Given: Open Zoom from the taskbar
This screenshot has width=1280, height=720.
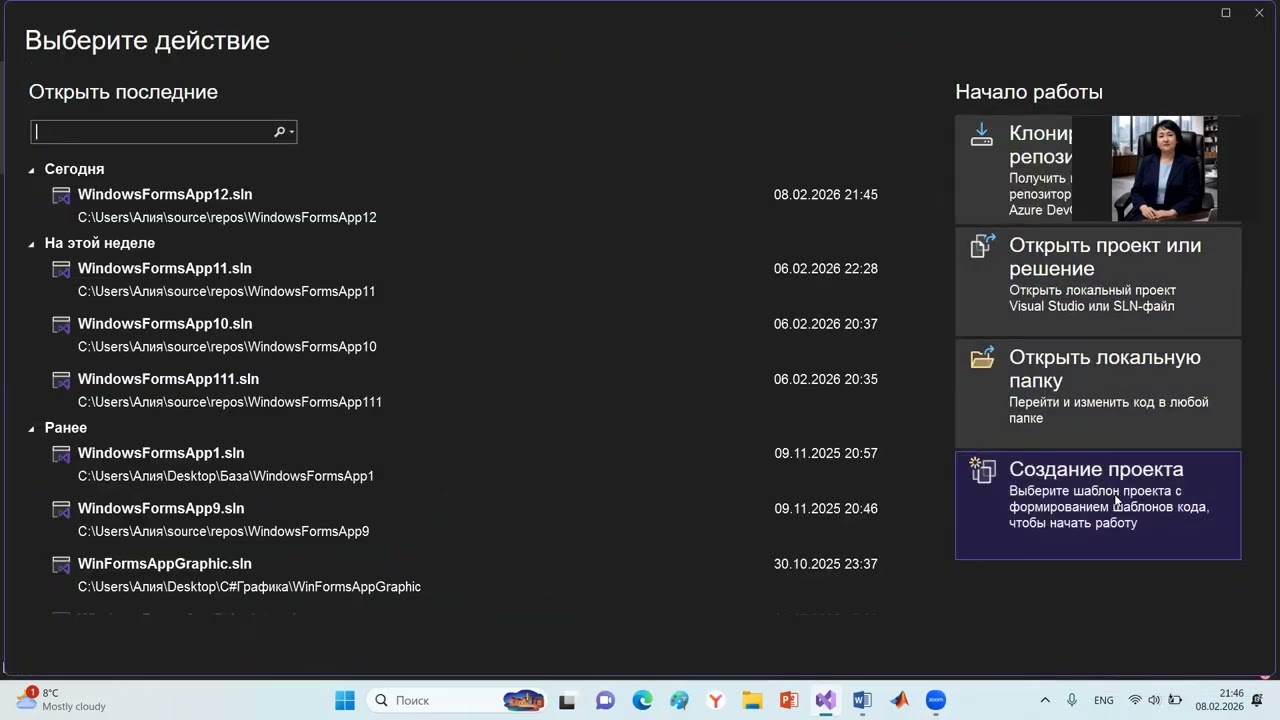Looking at the screenshot, I should click(x=936, y=700).
